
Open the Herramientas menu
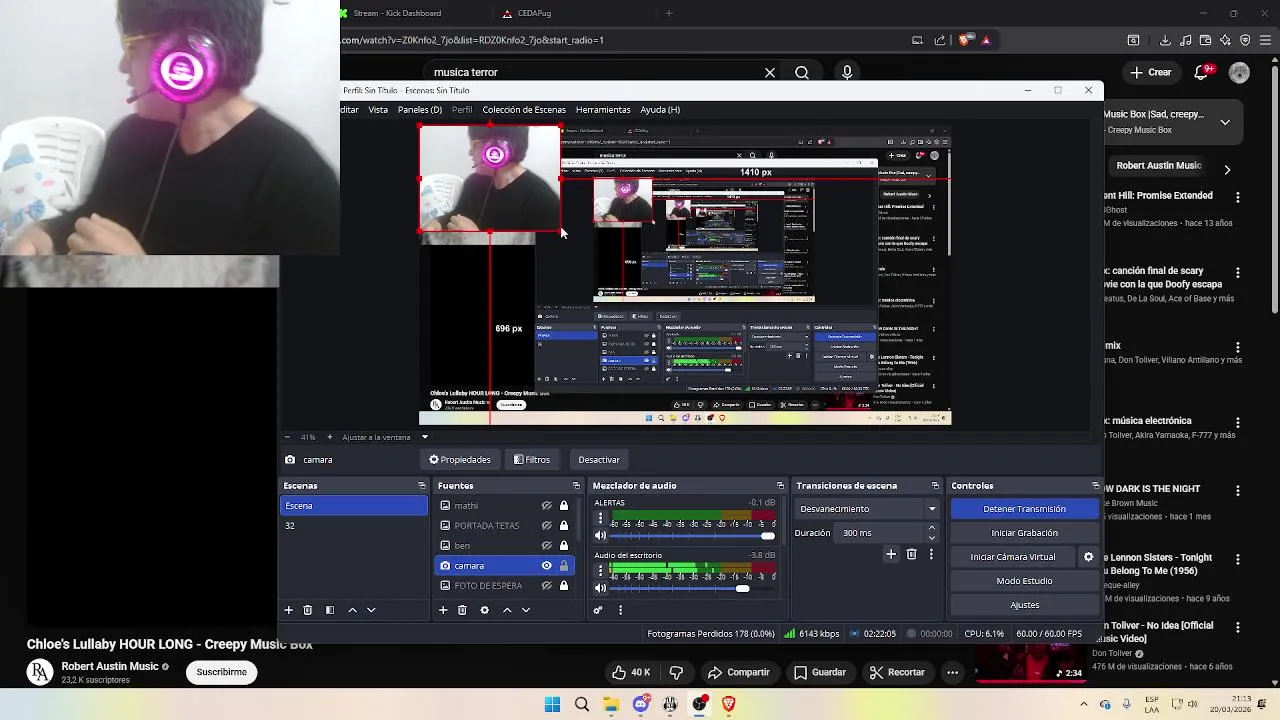pos(603,110)
